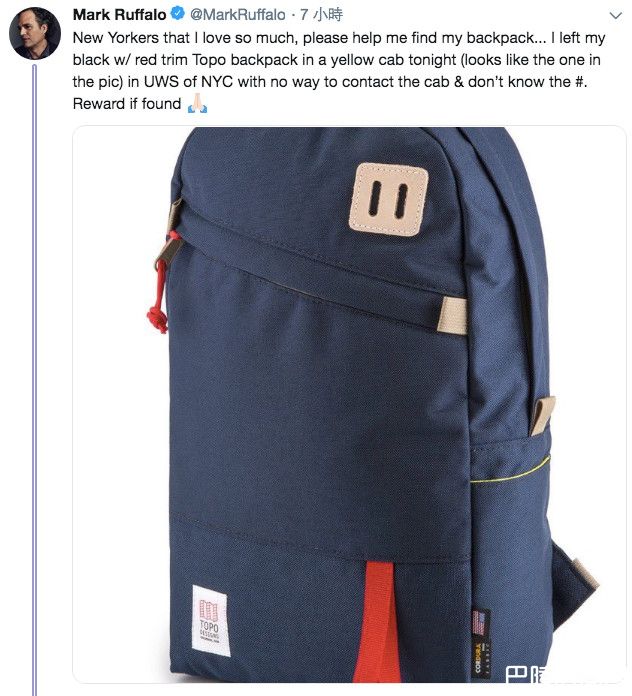Click the tan leather lash patch
Viewport: 632px width, 696px height.
(389, 199)
